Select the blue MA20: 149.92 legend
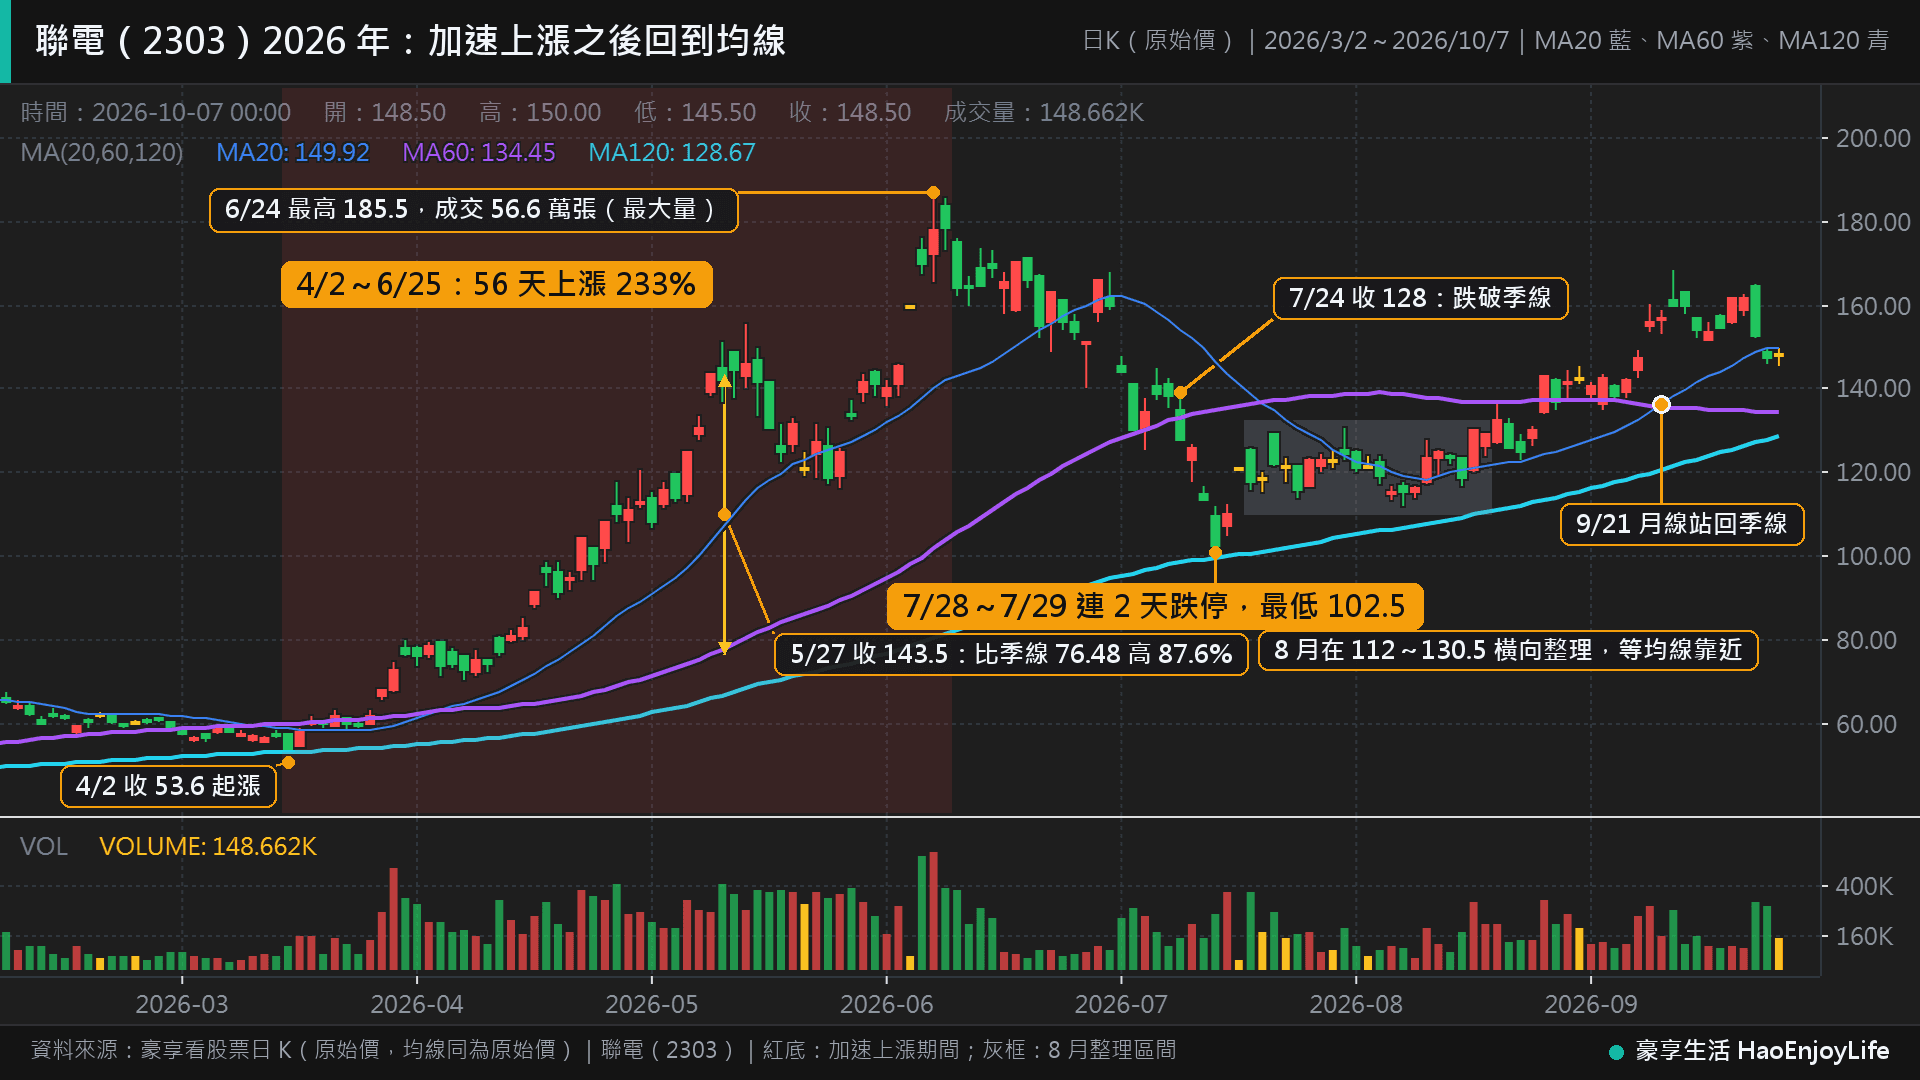 (x=293, y=152)
